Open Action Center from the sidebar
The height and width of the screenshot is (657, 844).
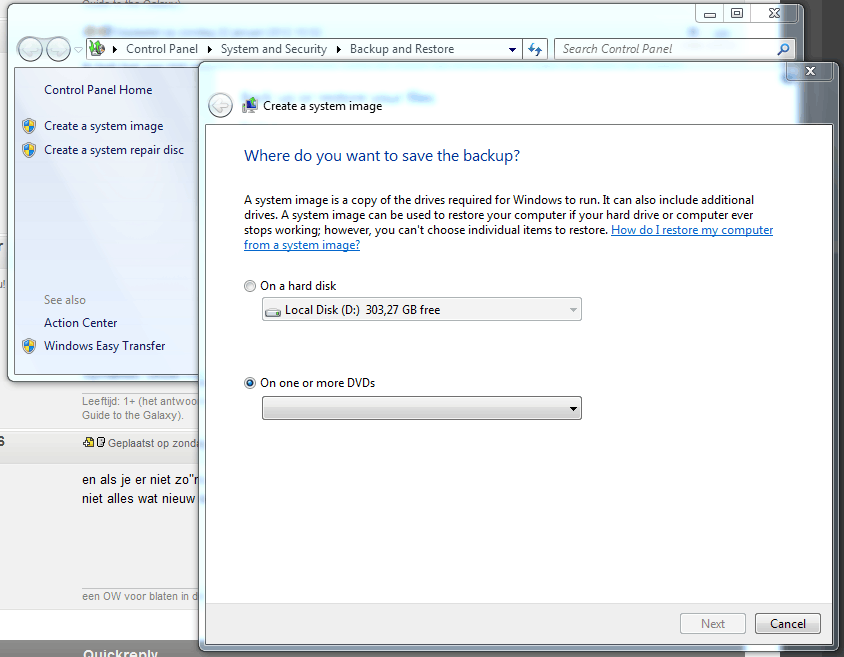[x=80, y=323]
